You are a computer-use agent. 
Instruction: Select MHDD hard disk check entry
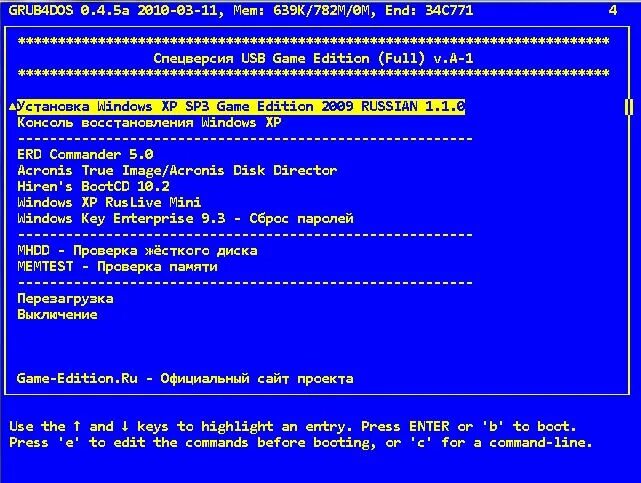tap(137, 250)
